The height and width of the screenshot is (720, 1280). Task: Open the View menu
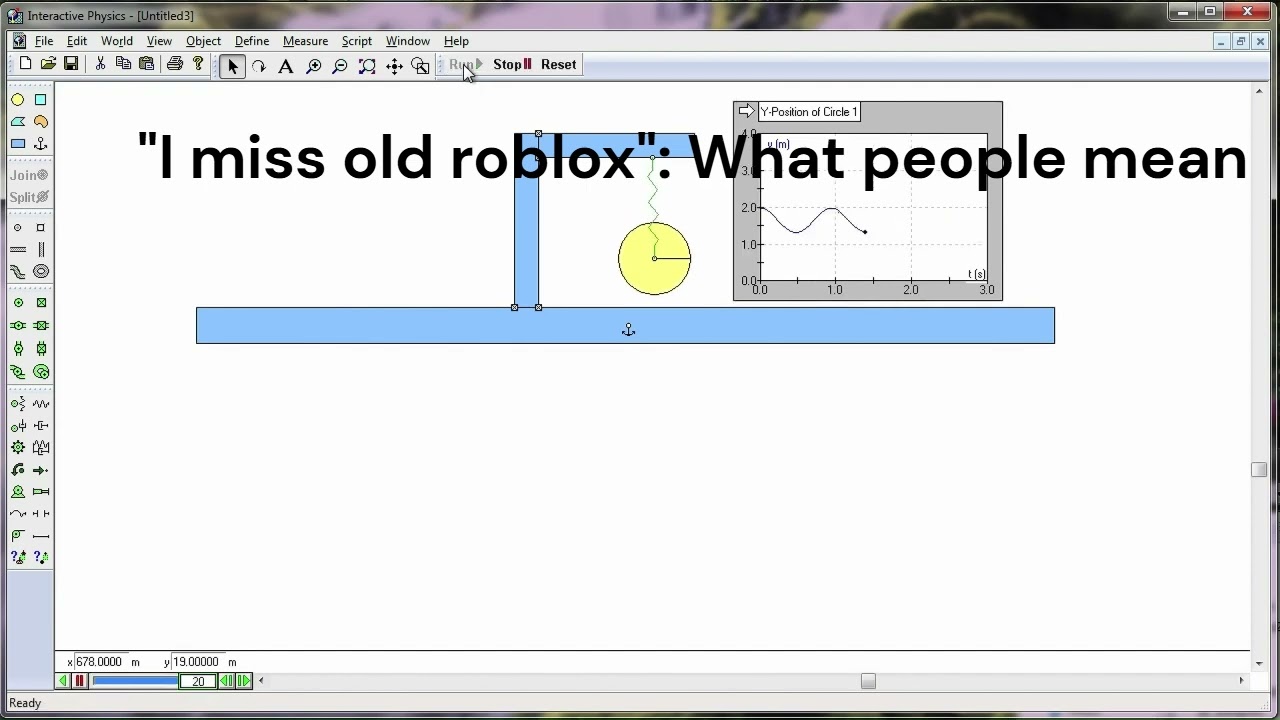[159, 41]
